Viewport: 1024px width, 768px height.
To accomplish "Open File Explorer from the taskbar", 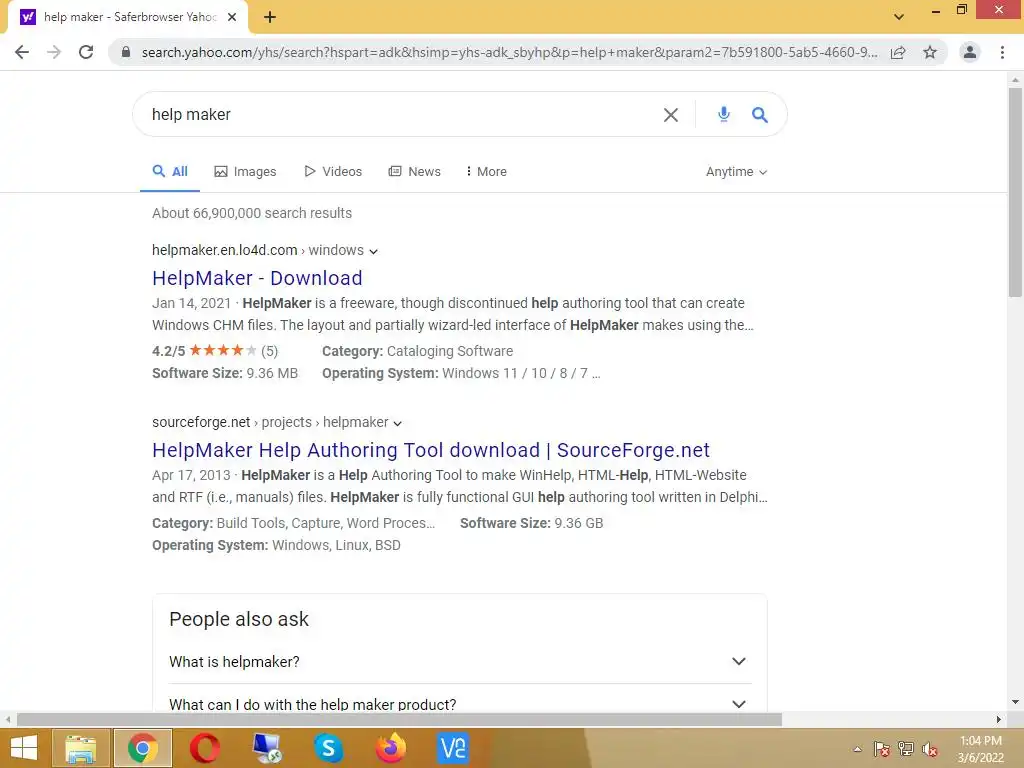I will pos(80,748).
